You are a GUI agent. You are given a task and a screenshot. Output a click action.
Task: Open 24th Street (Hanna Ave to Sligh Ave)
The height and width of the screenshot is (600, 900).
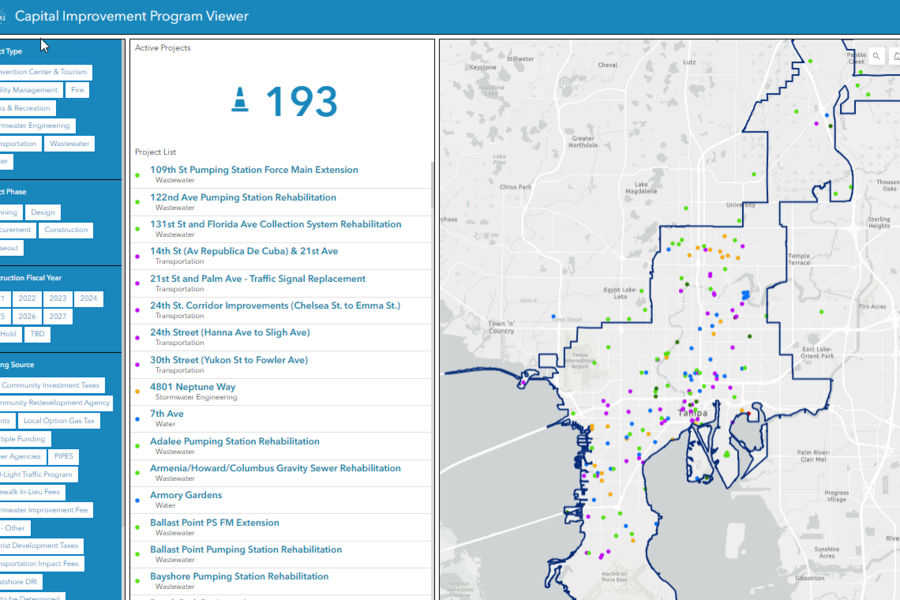coord(230,332)
